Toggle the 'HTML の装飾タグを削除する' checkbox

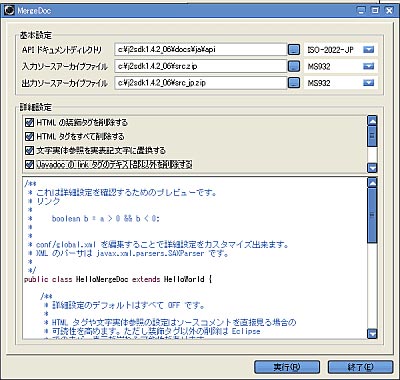pyautogui.click(x=30, y=122)
